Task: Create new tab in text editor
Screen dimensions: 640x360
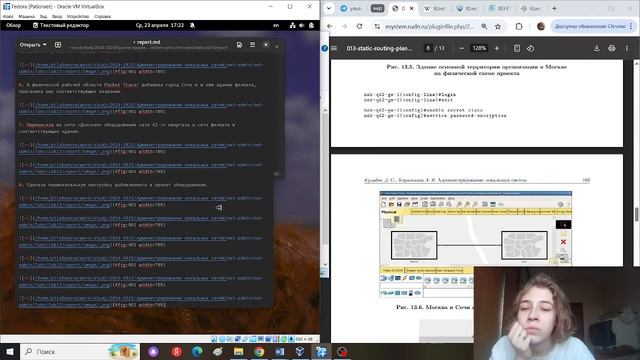Action: (x=58, y=45)
